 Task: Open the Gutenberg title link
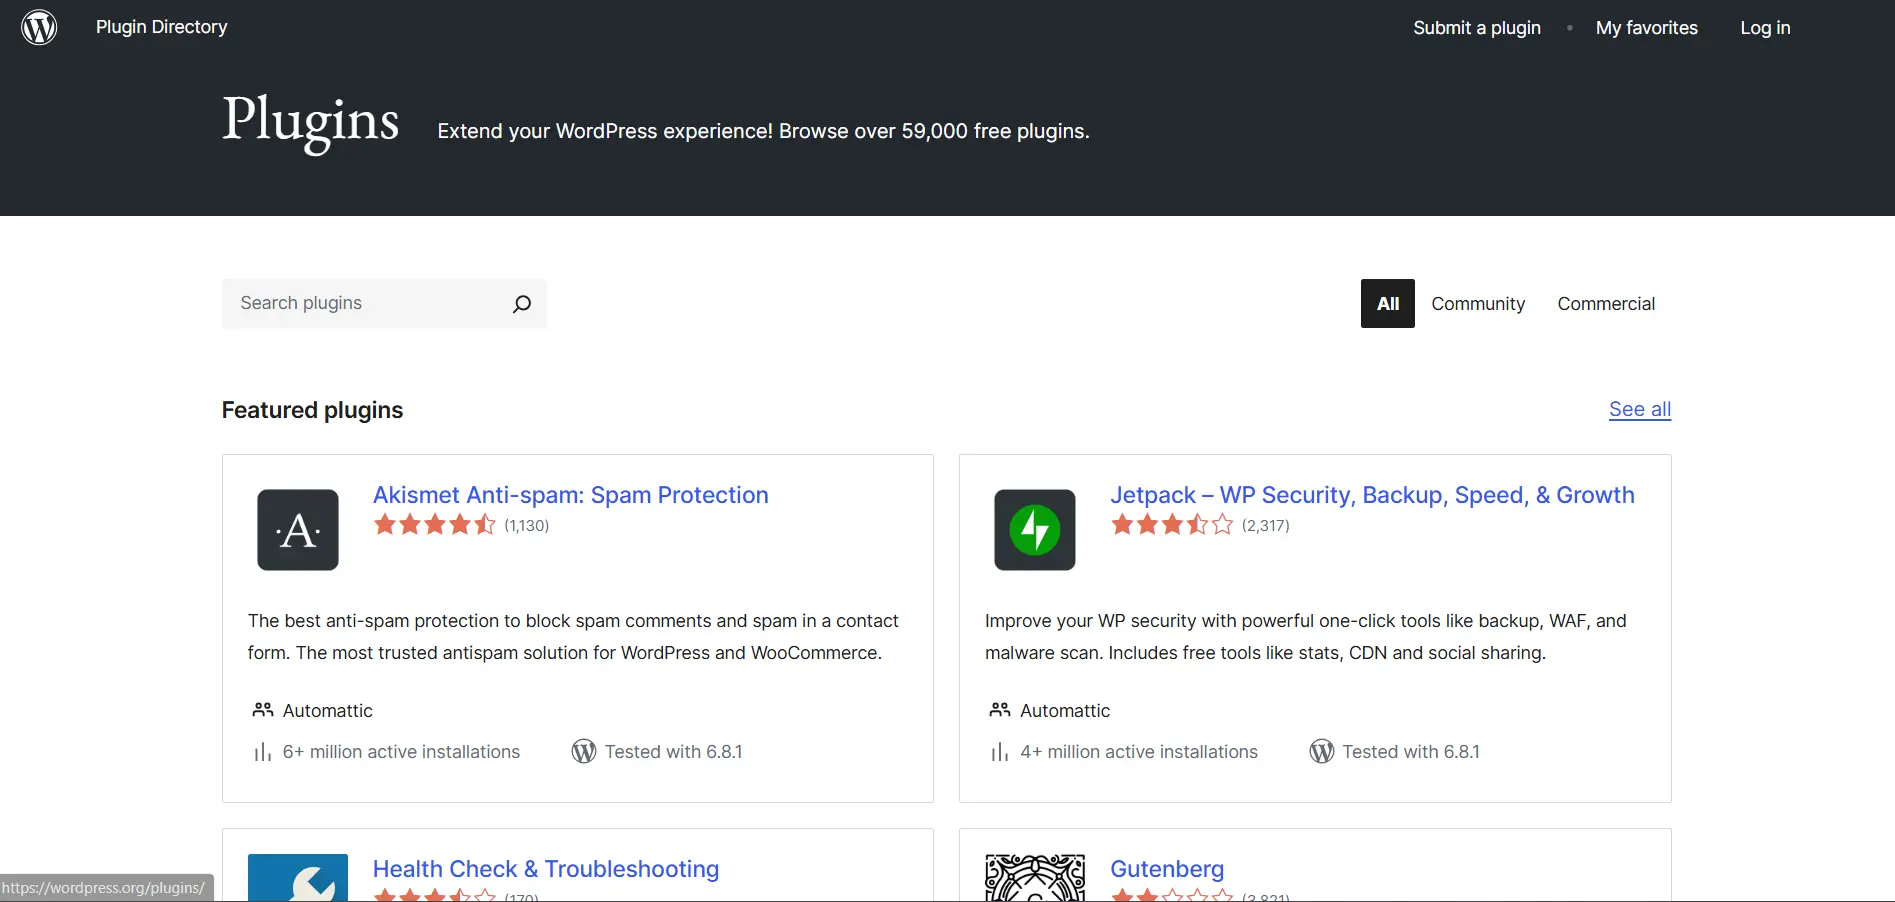click(x=1167, y=869)
